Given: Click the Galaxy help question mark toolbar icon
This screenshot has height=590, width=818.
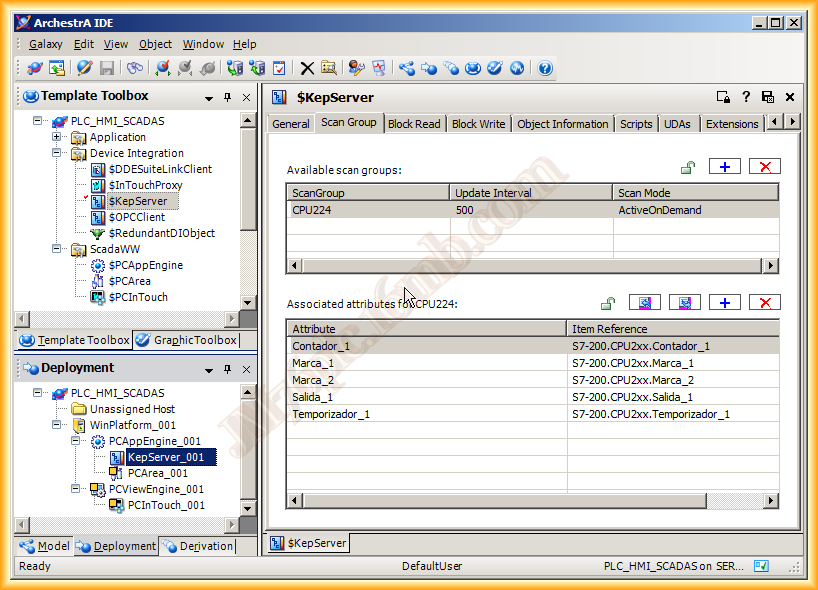Looking at the screenshot, I should [x=545, y=68].
